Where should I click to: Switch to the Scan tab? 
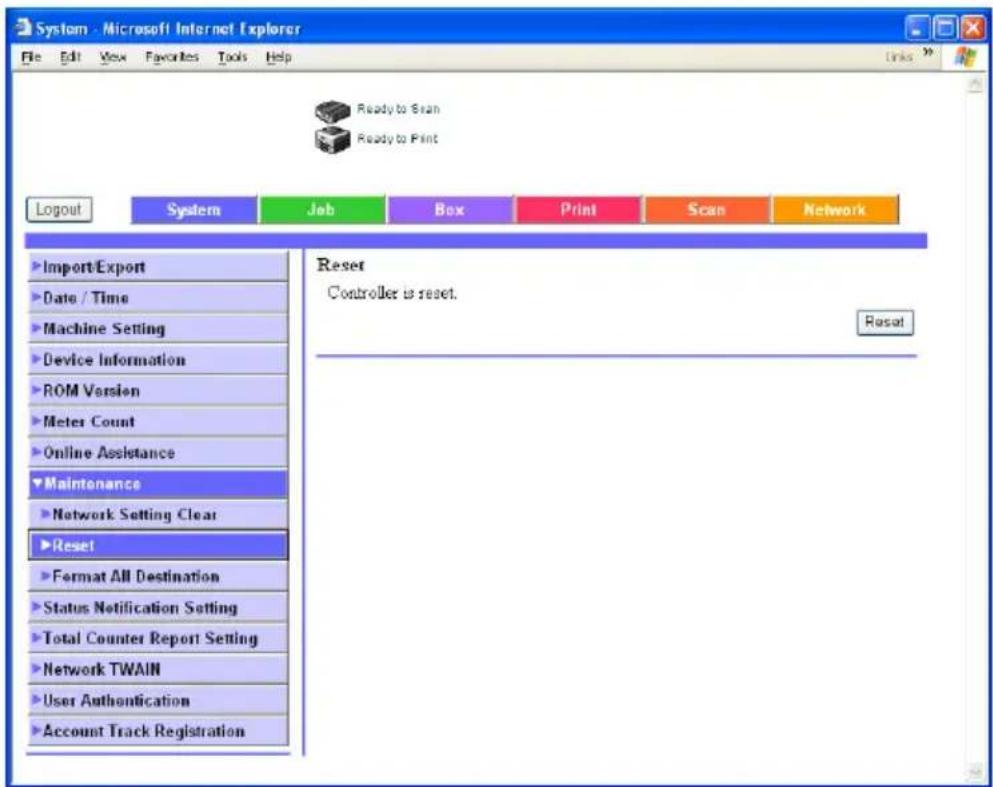[707, 210]
